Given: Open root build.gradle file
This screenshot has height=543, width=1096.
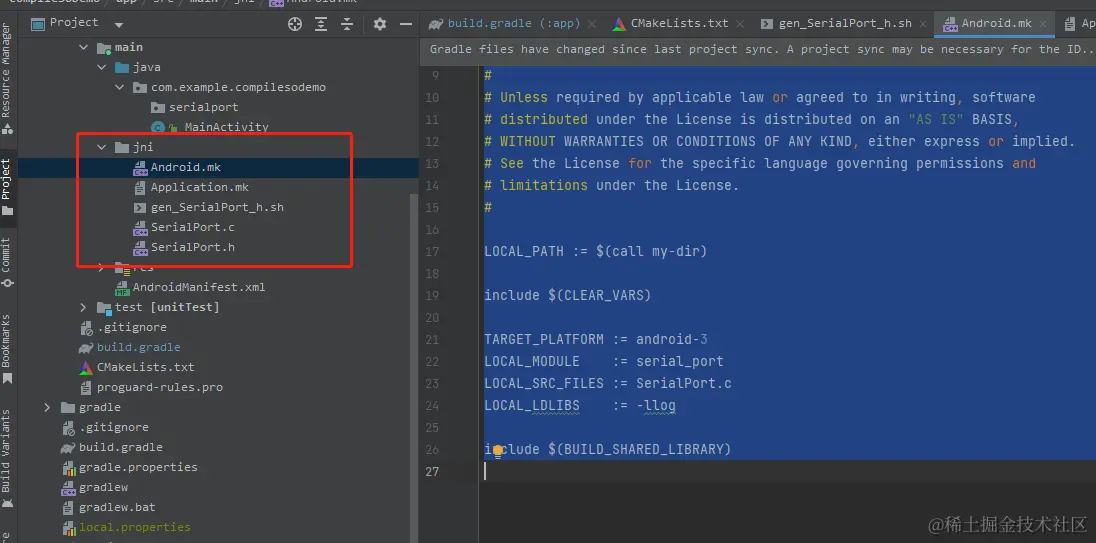Looking at the screenshot, I should point(120,447).
